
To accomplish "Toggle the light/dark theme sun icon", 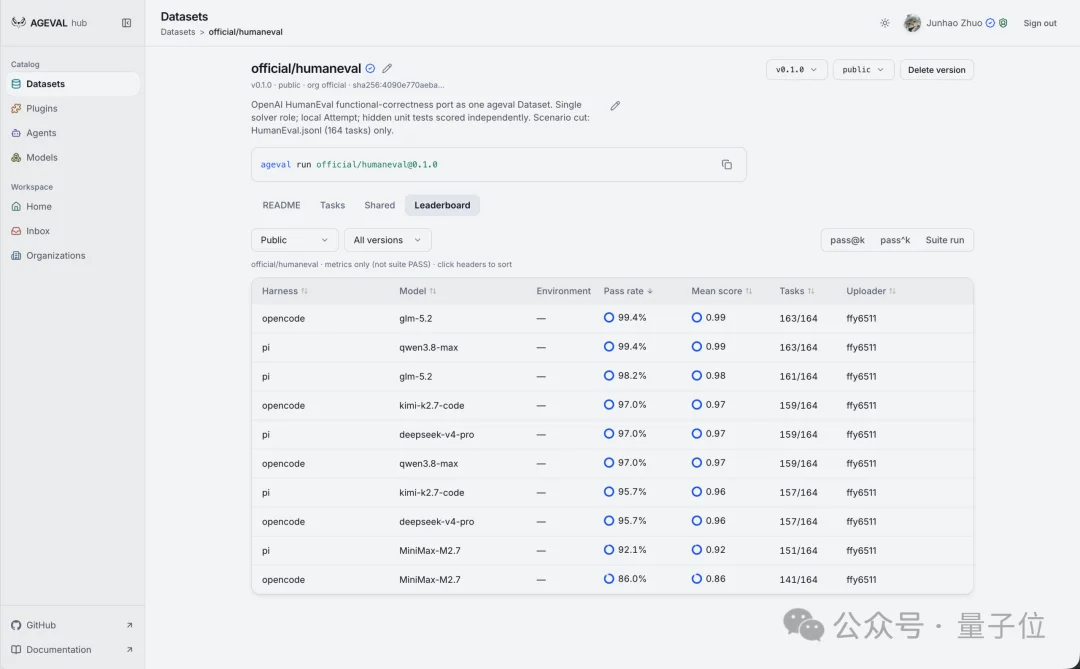I will click(885, 23).
